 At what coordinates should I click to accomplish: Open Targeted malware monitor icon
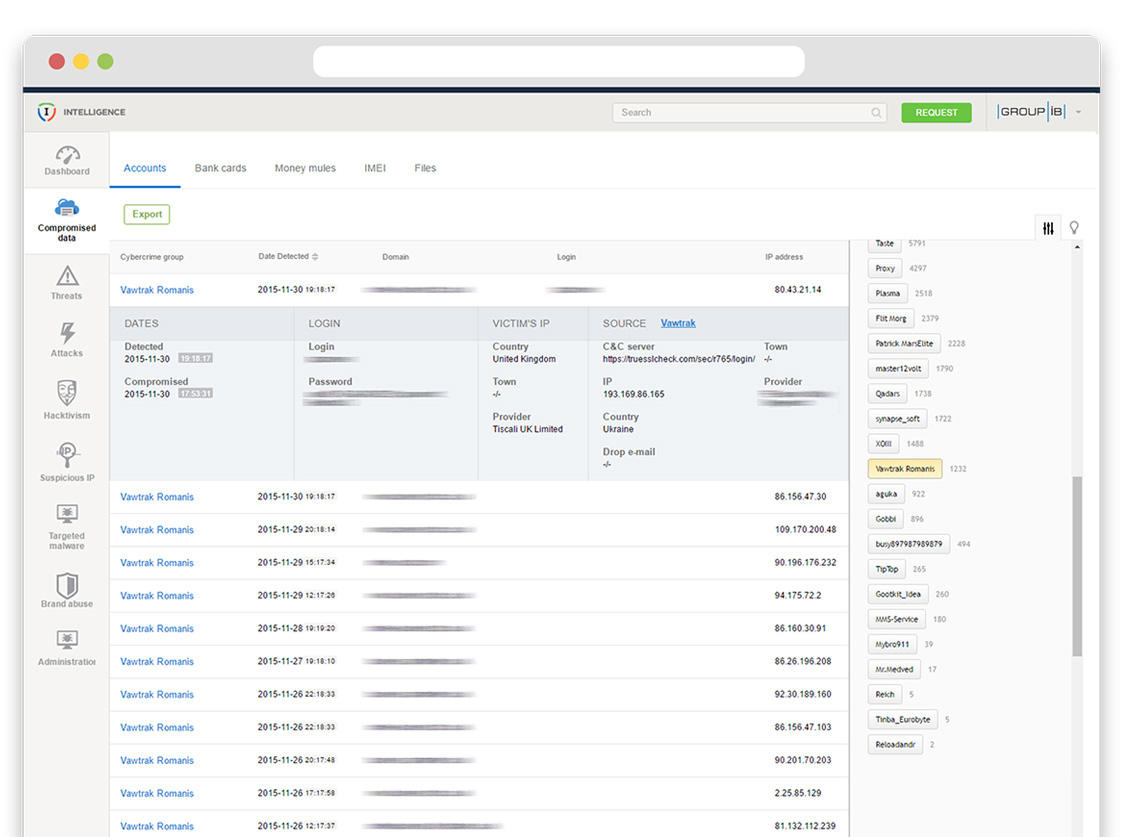[x=67, y=514]
